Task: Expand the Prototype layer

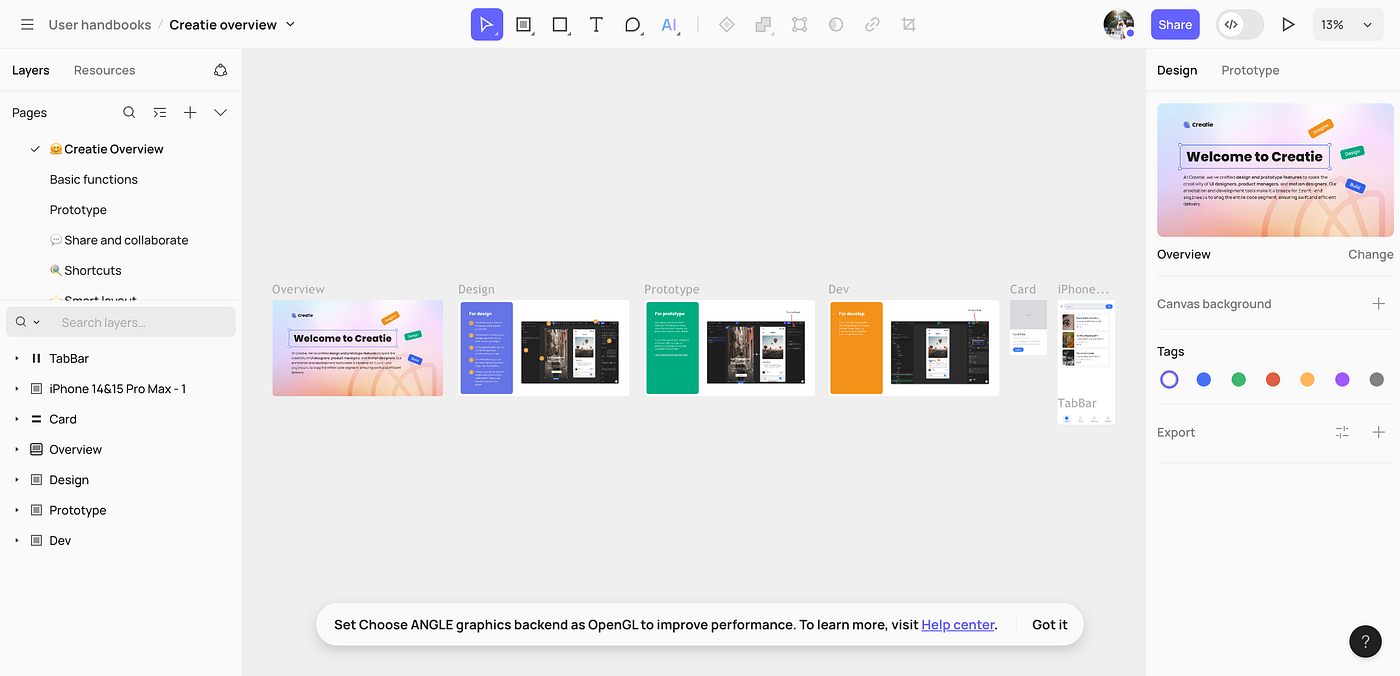Action: (x=16, y=510)
